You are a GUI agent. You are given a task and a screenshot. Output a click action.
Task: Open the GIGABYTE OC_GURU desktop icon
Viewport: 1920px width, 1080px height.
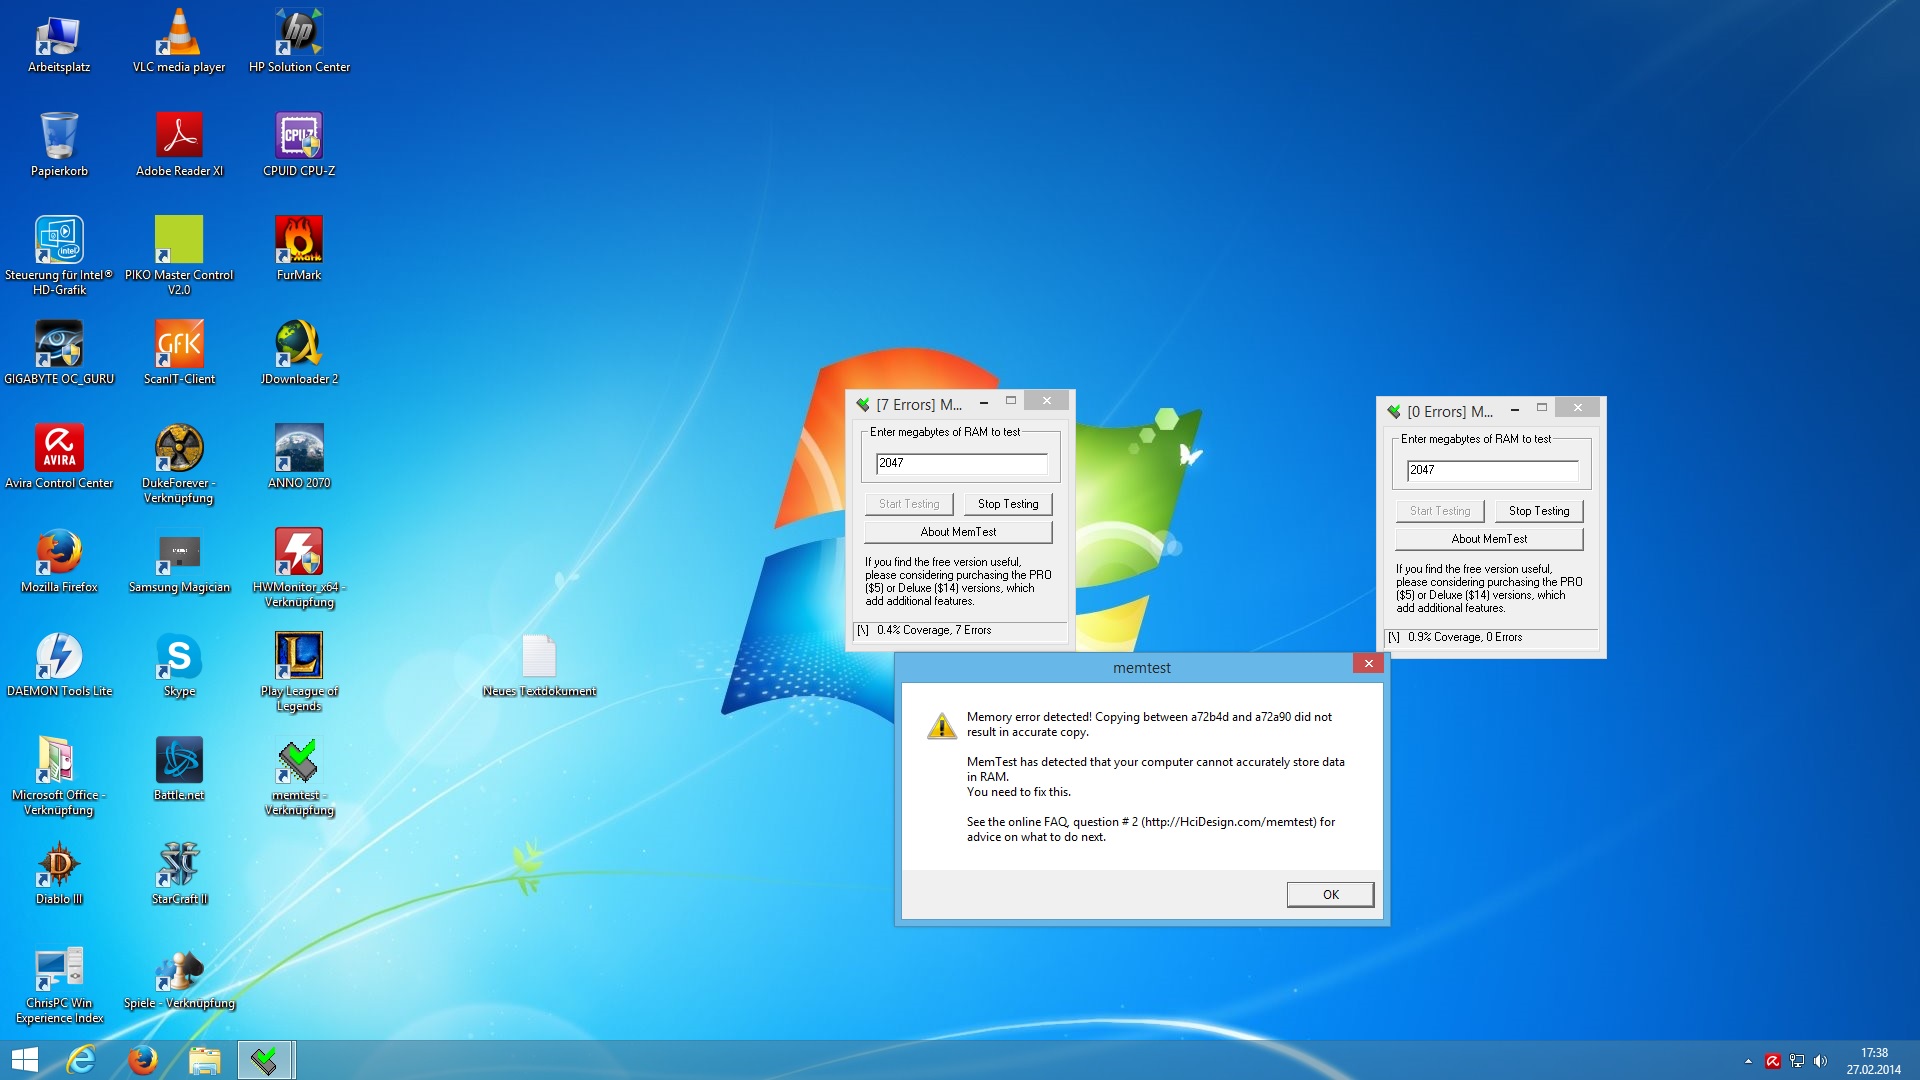click(x=59, y=344)
